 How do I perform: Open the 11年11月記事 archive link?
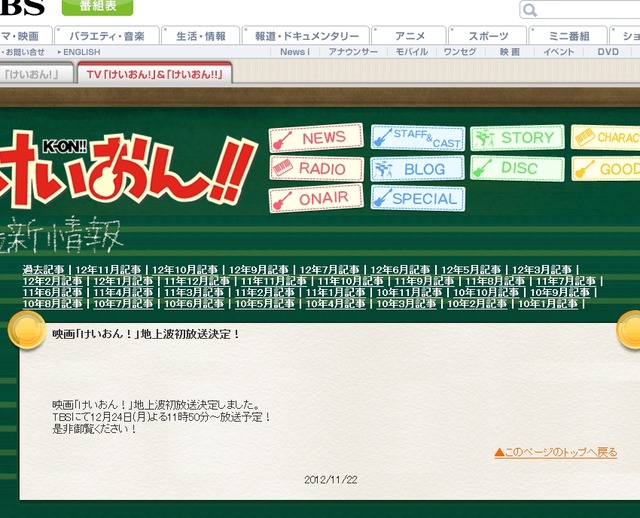coord(274,281)
